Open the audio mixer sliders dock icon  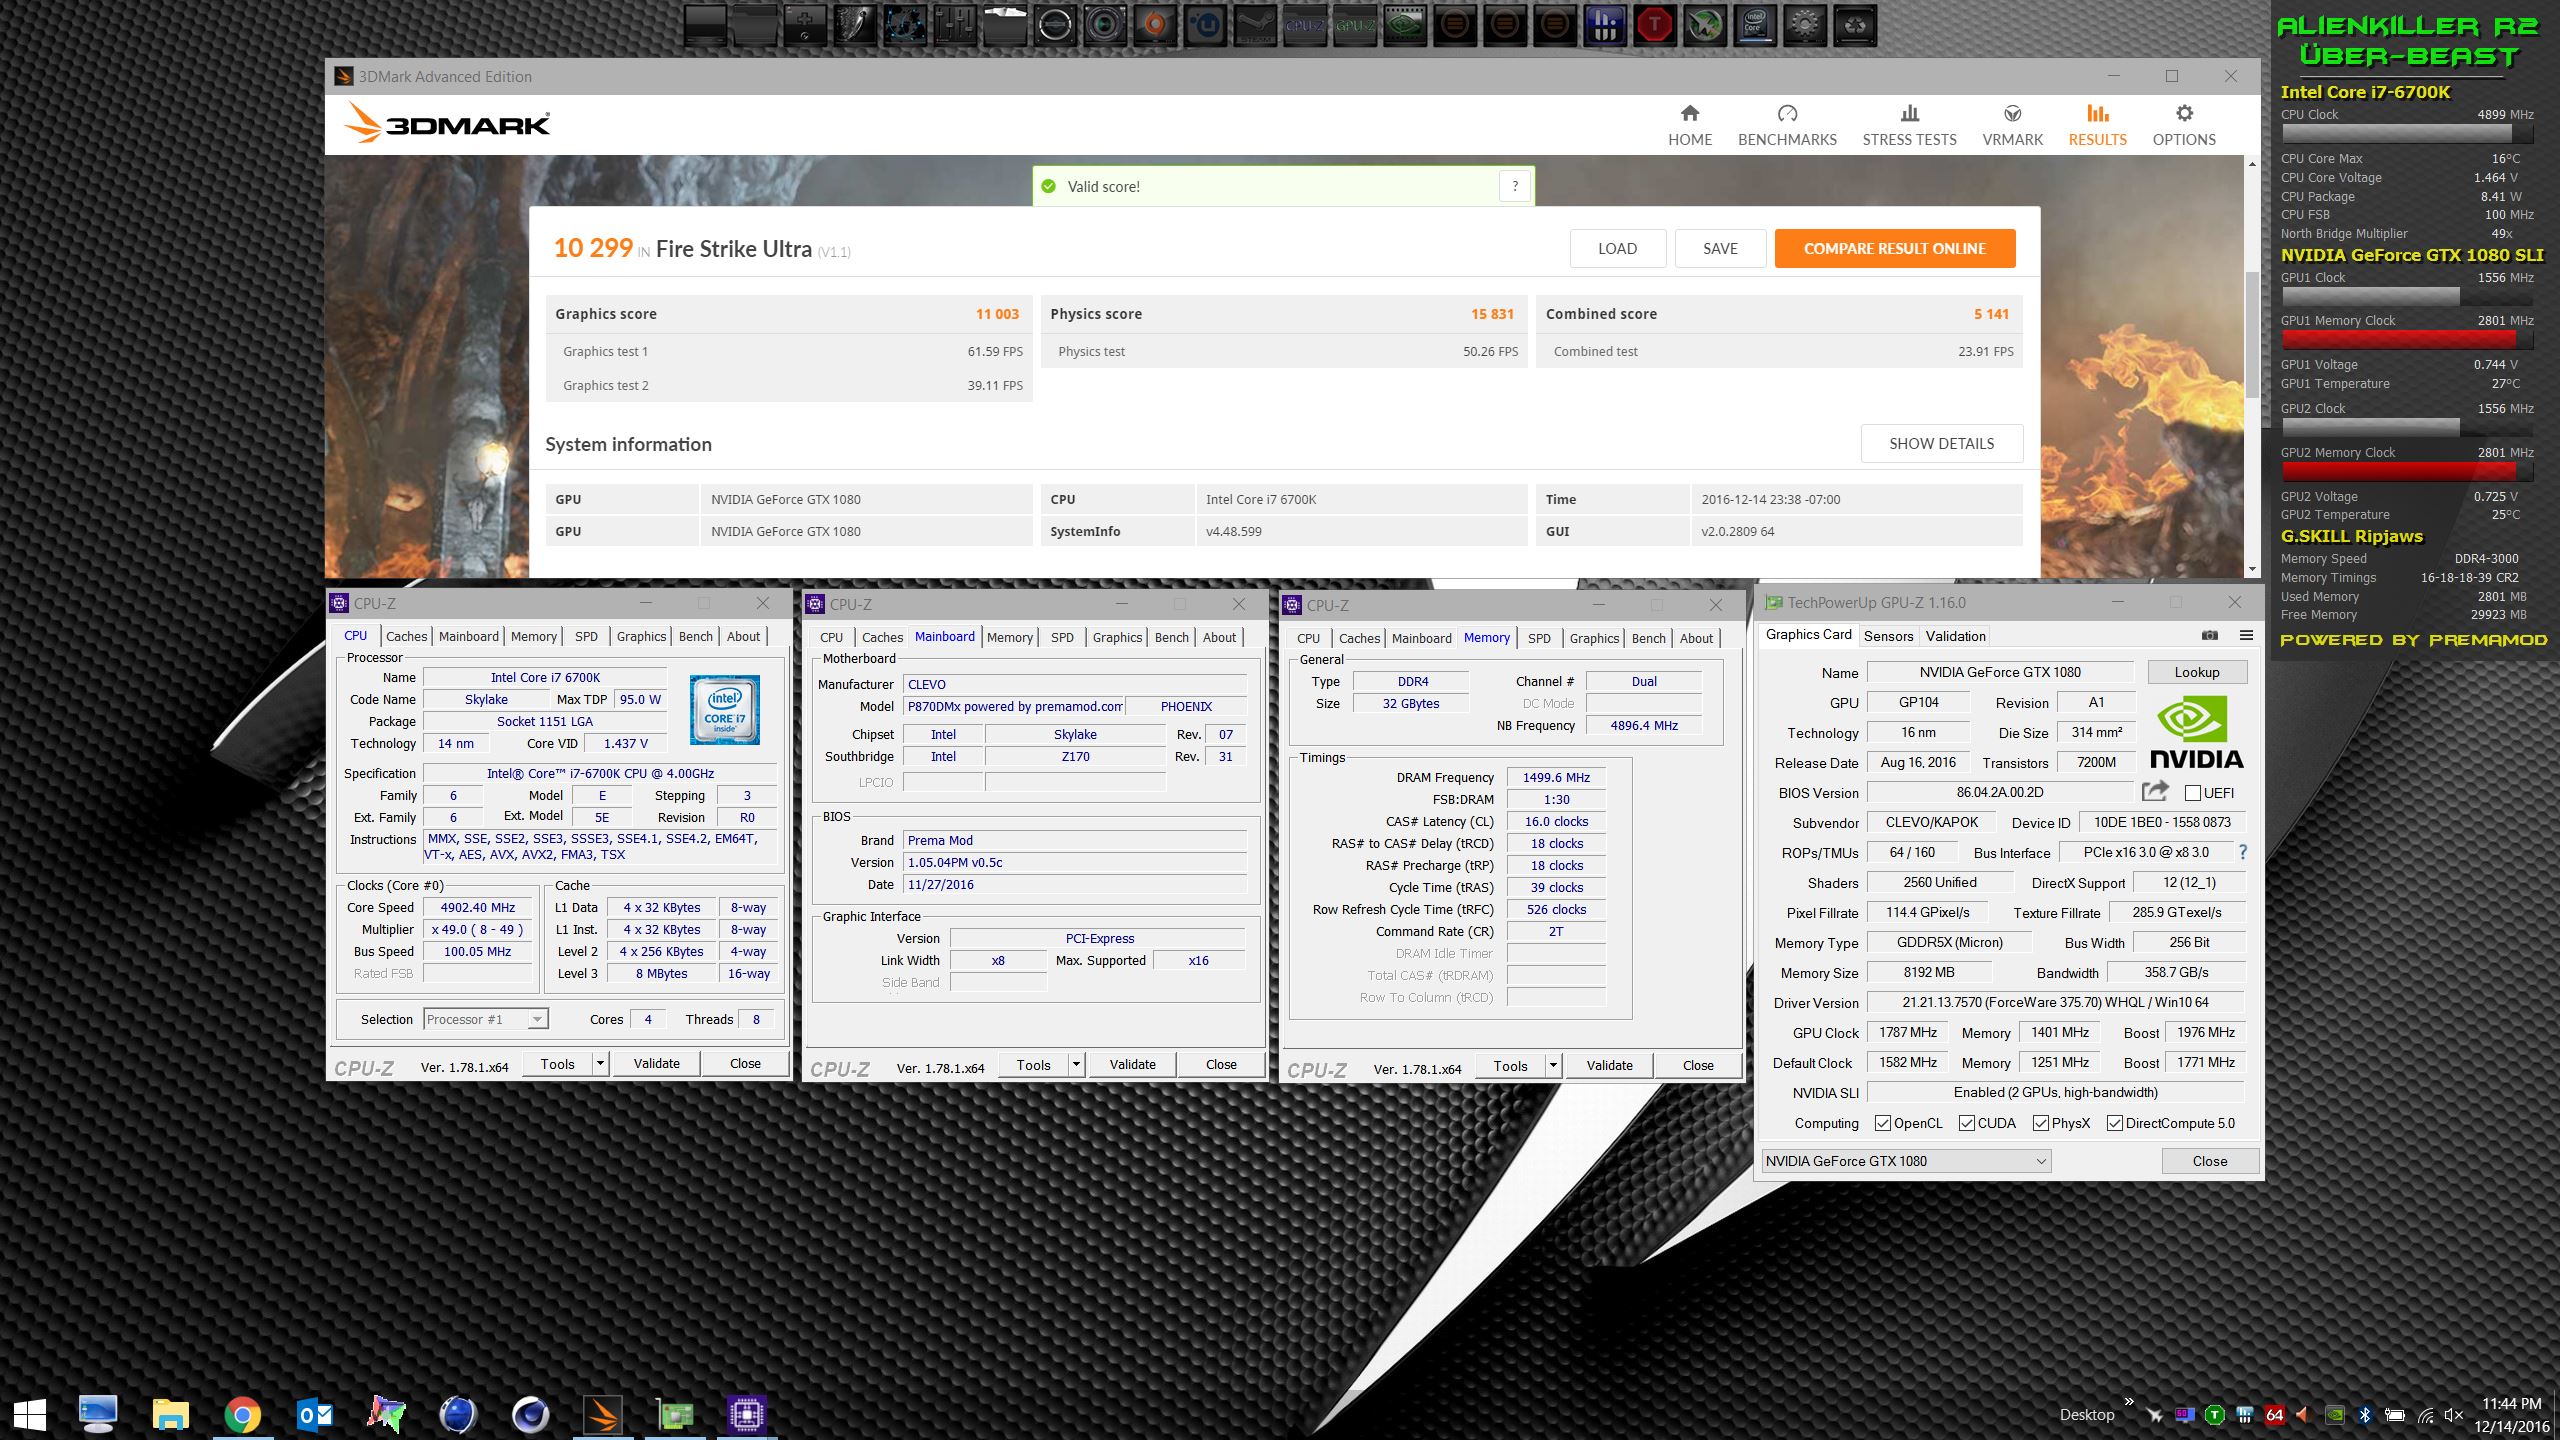point(955,24)
